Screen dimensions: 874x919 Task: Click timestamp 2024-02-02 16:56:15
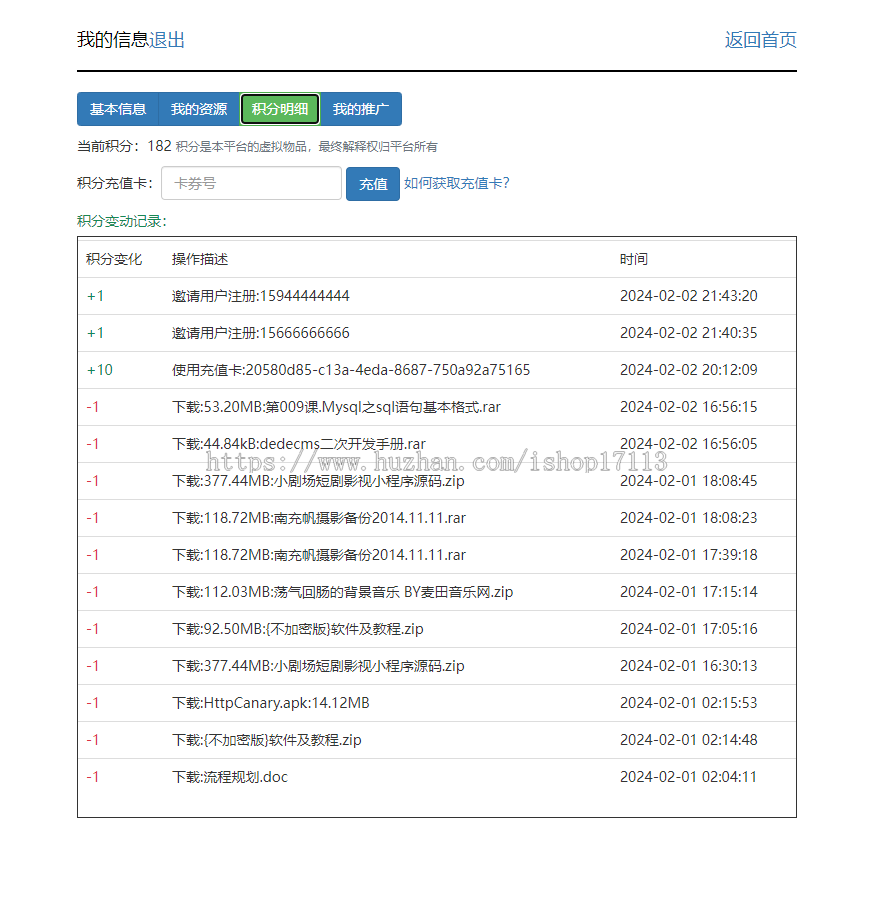[x=689, y=407]
